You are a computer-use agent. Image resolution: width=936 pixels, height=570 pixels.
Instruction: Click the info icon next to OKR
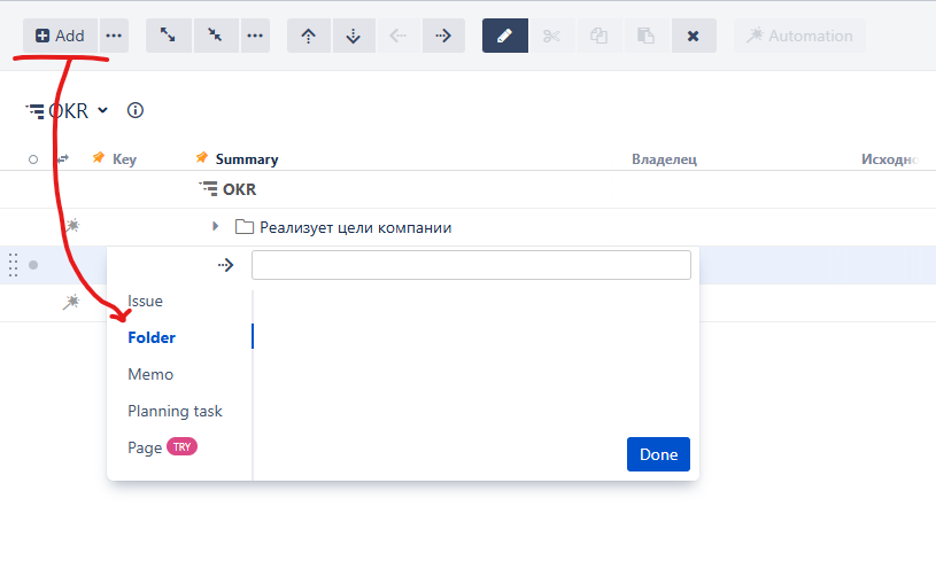[136, 110]
